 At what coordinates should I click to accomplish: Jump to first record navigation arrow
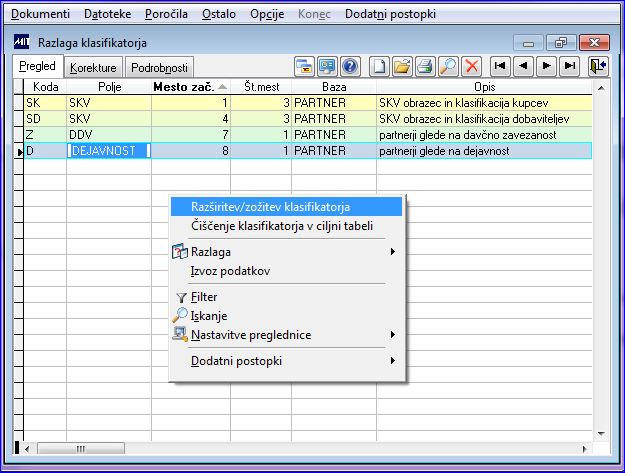500,66
